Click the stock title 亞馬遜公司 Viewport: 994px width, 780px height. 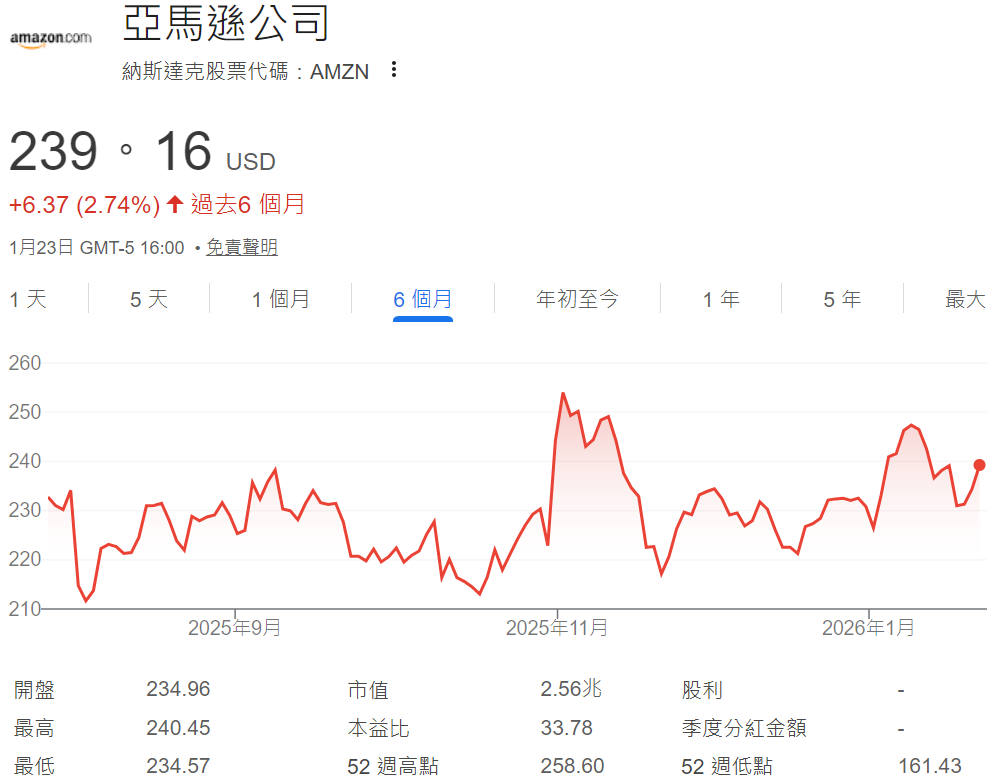click(x=227, y=24)
